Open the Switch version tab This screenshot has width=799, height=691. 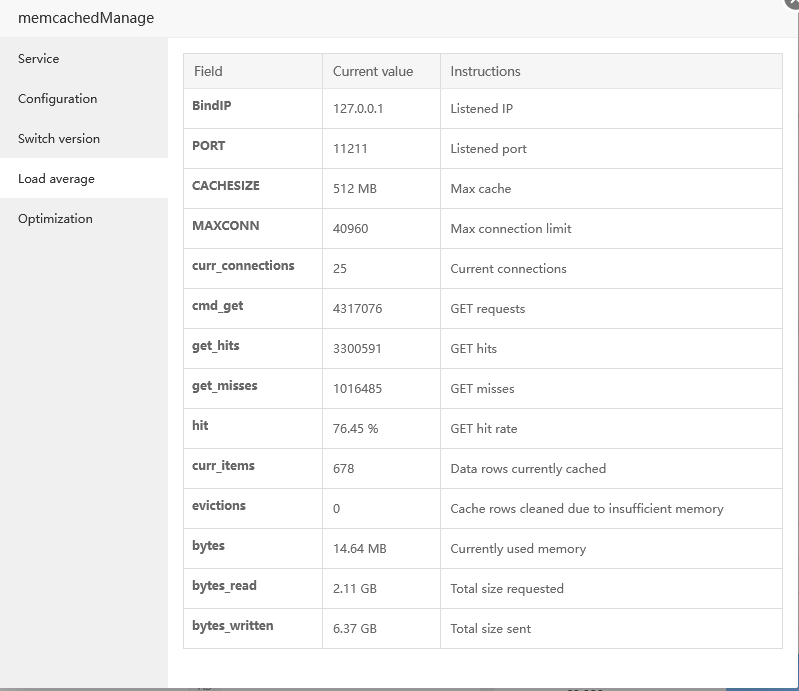coord(59,139)
